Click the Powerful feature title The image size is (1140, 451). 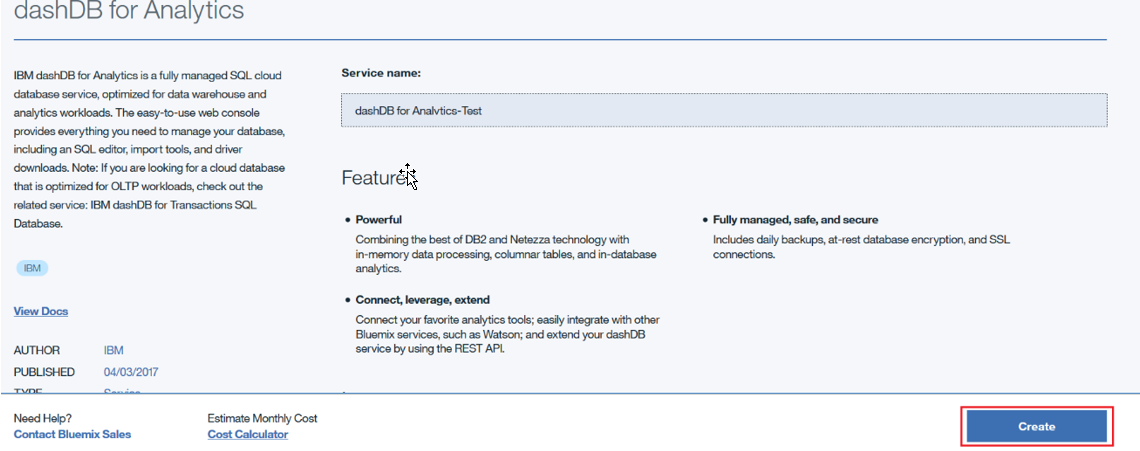tap(378, 220)
